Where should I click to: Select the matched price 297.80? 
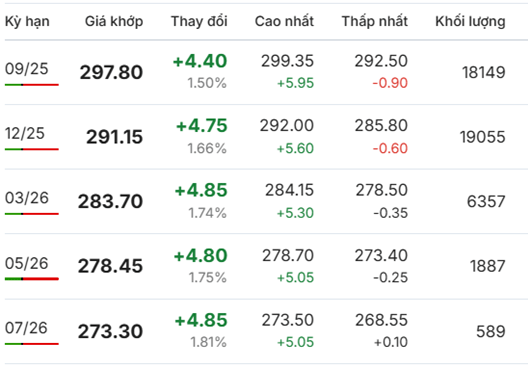[x=111, y=72]
